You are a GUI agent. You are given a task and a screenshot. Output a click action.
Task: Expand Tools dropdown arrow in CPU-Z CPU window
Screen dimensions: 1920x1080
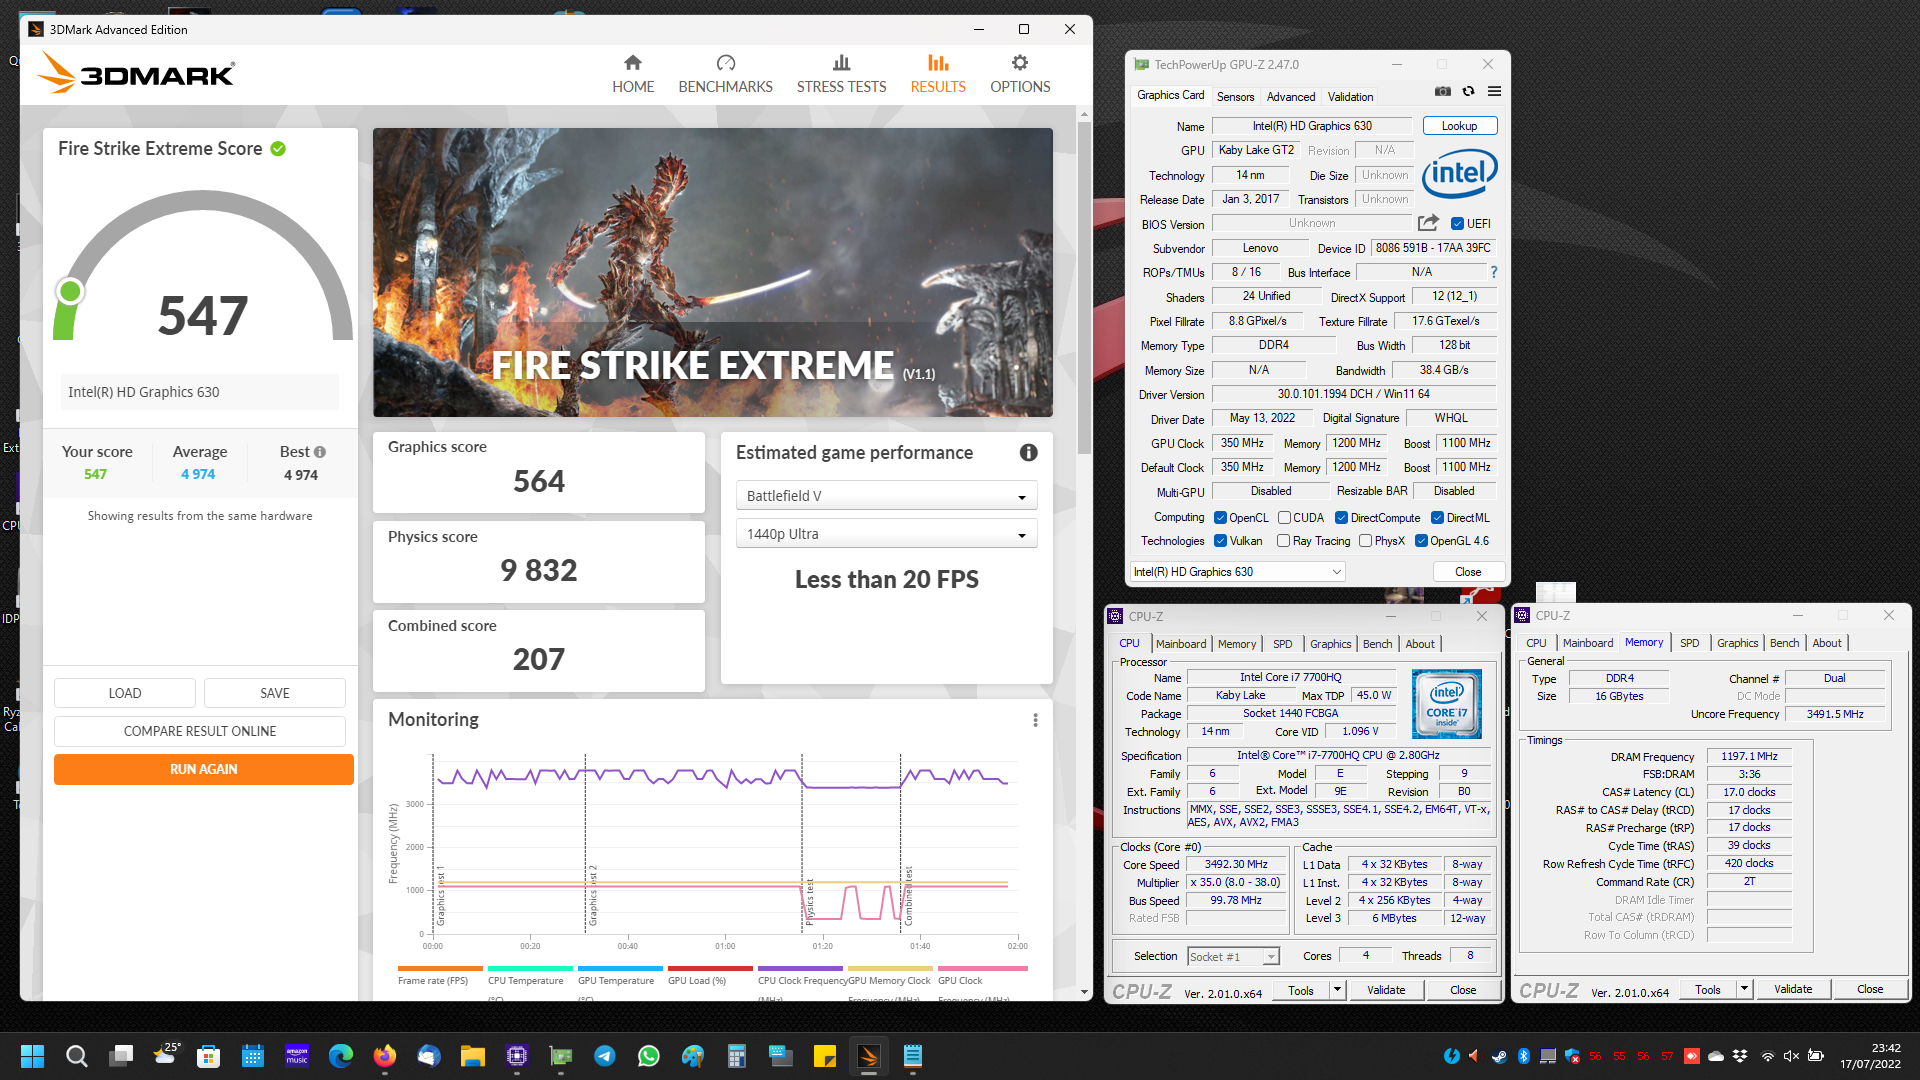point(1337,990)
